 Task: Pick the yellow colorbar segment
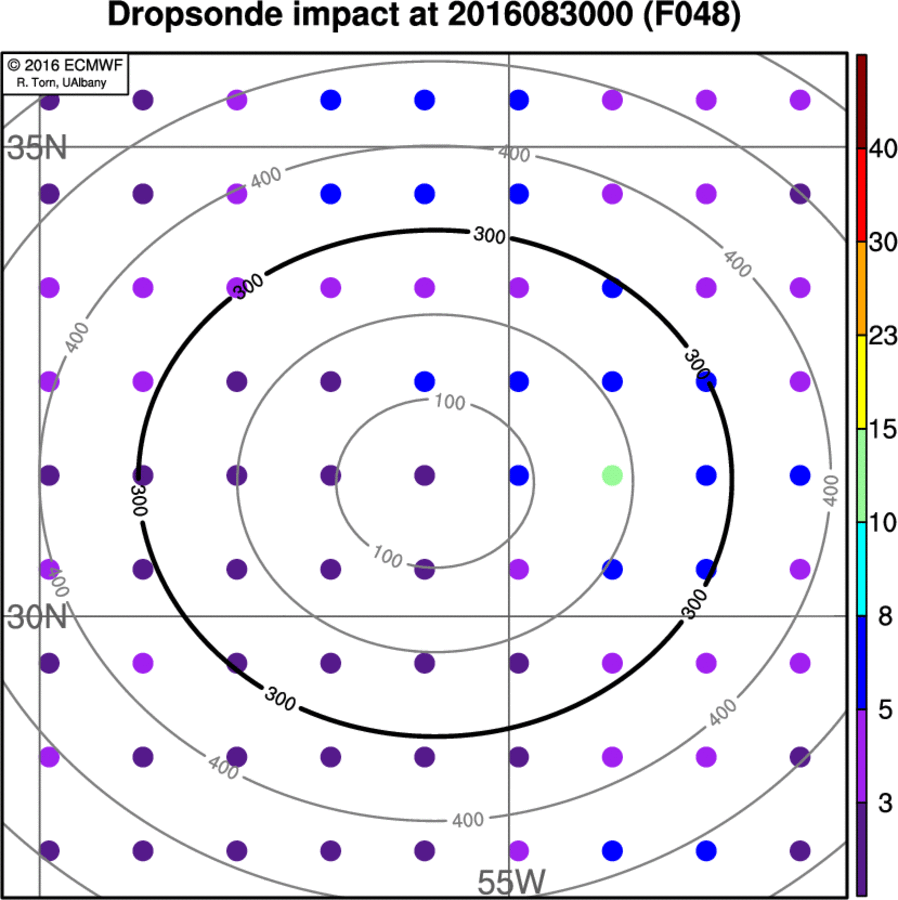tap(861, 382)
